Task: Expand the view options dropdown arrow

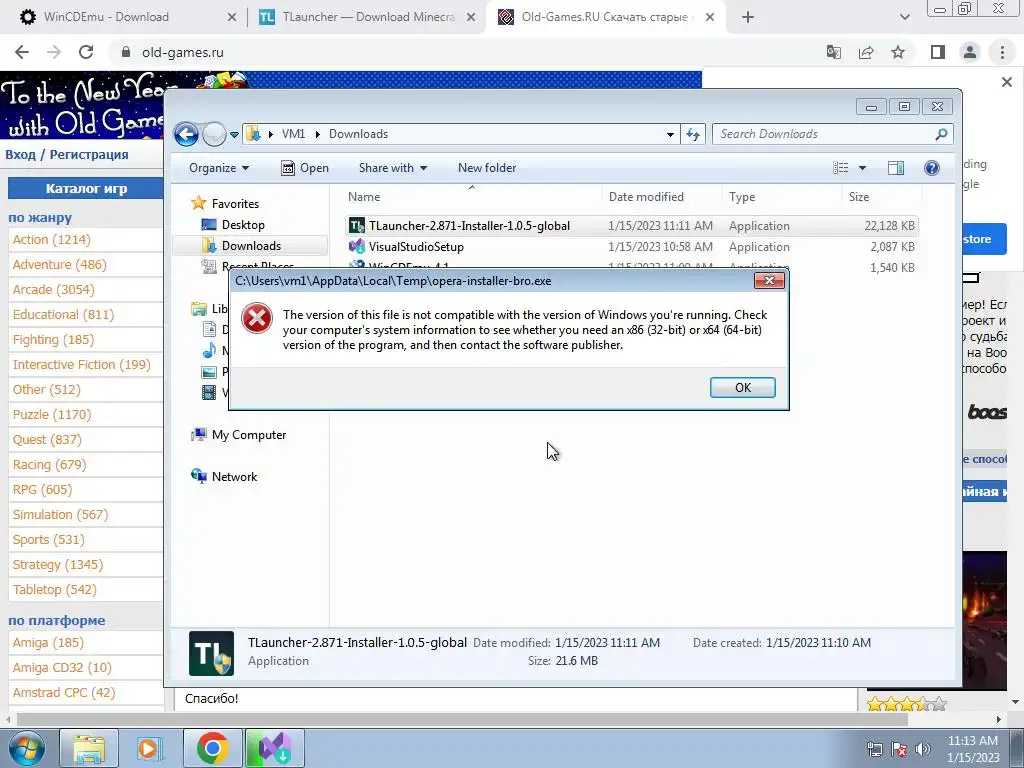Action: [x=862, y=168]
